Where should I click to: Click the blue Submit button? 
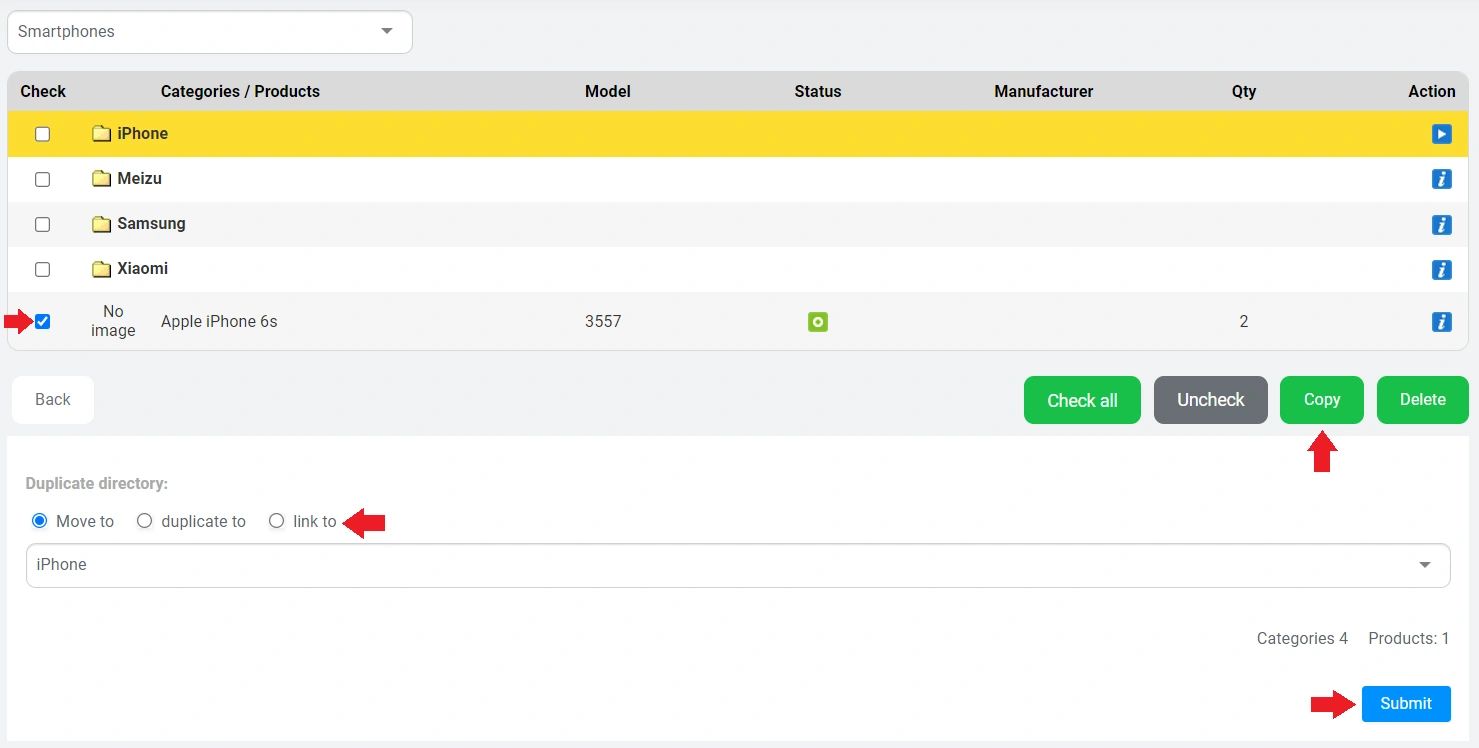pyautogui.click(x=1405, y=703)
